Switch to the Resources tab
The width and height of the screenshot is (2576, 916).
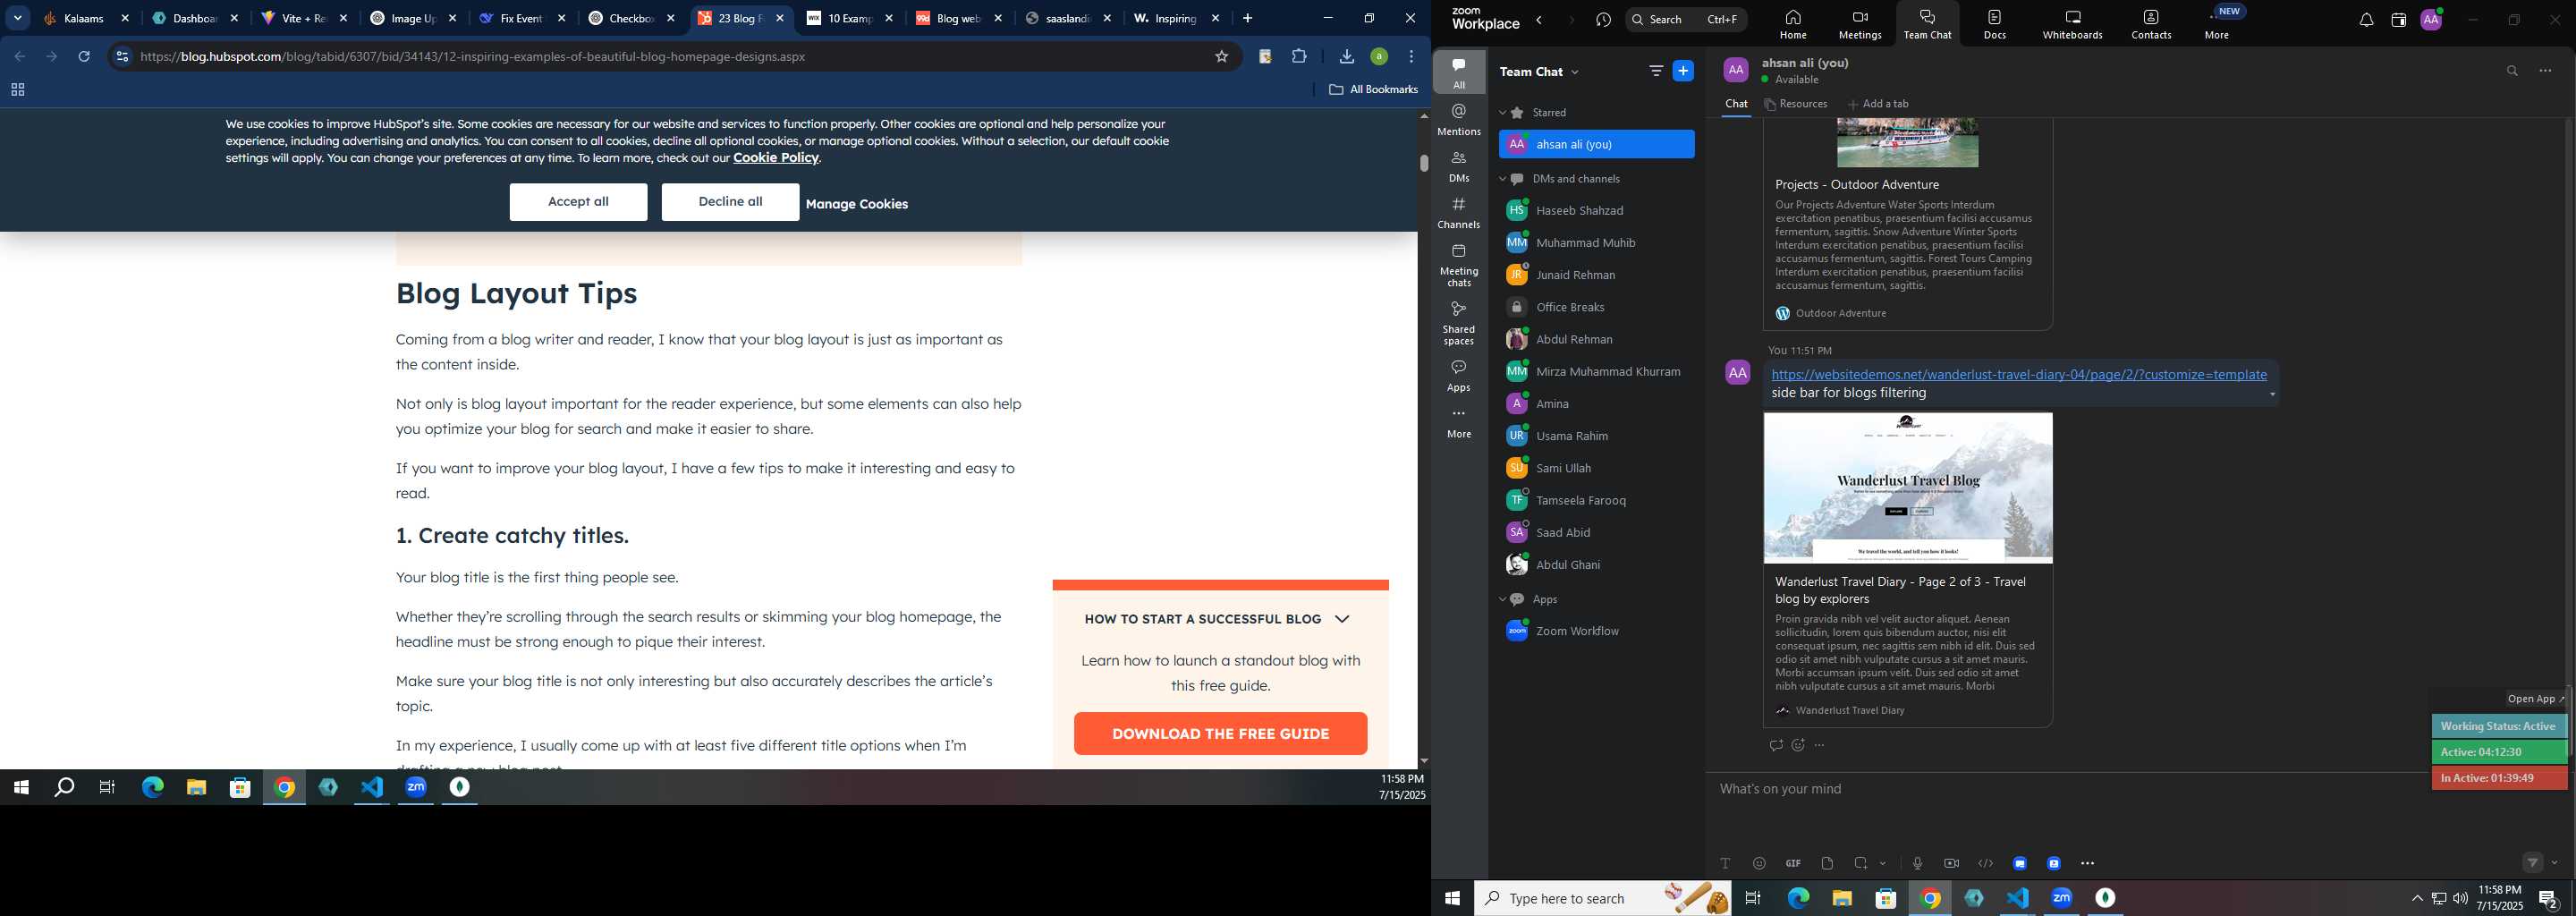(x=1796, y=104)
